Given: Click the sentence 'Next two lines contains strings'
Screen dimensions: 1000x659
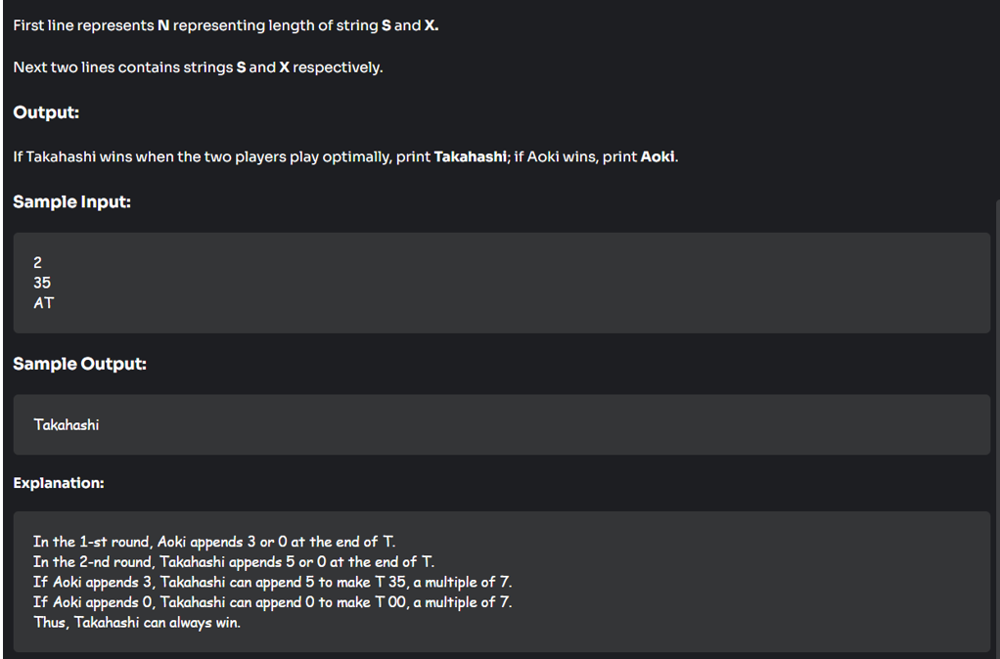Looking at the screenshot, I should (x=198, y=68).
